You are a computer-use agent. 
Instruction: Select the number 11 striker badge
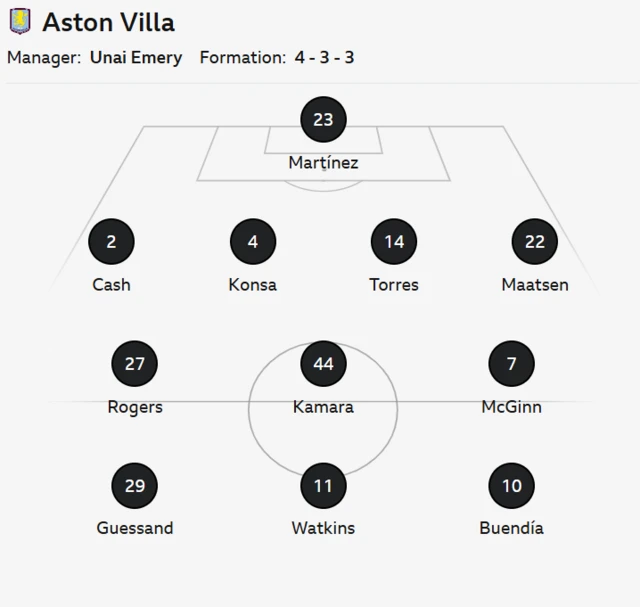323,486
